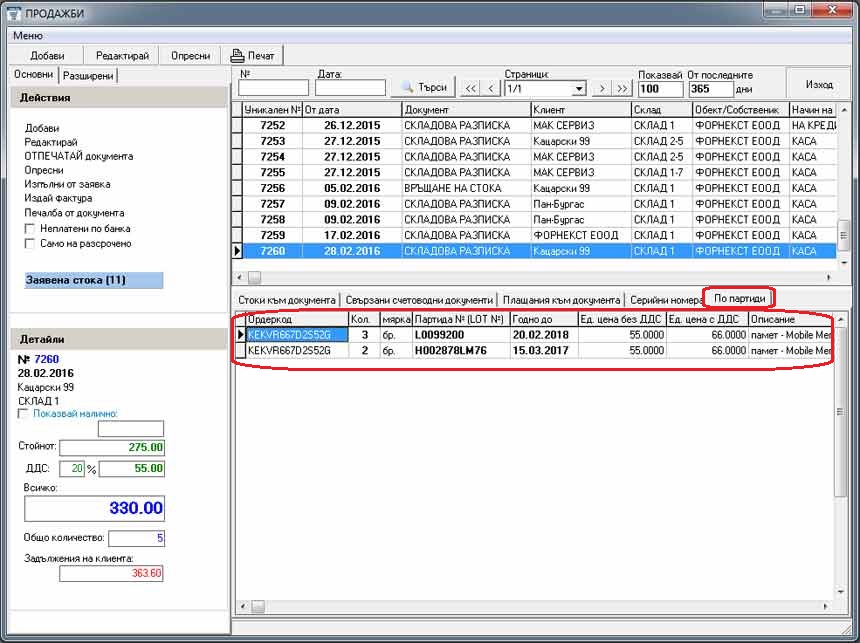This screenshot has height=643, width=860.
Task: Go to last page with >> button
Action: (x=622, y=88)
